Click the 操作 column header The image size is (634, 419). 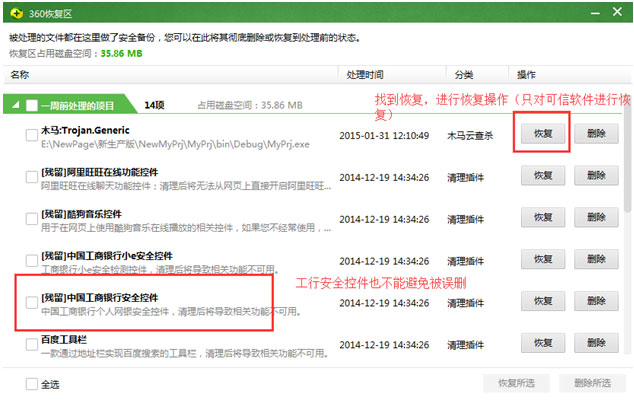[571, 74]
